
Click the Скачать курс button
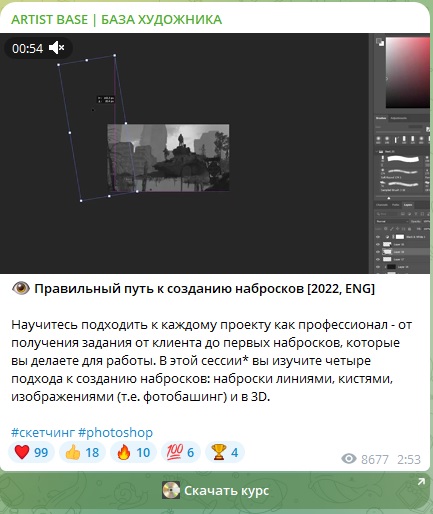[x=215, y=490]
